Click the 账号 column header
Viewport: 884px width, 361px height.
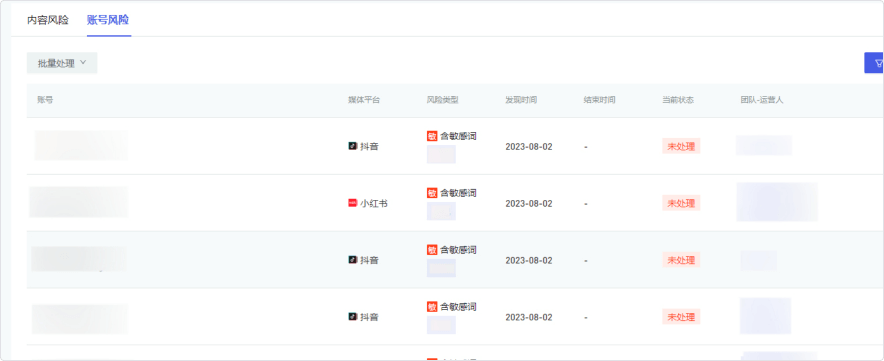[45, 100]
